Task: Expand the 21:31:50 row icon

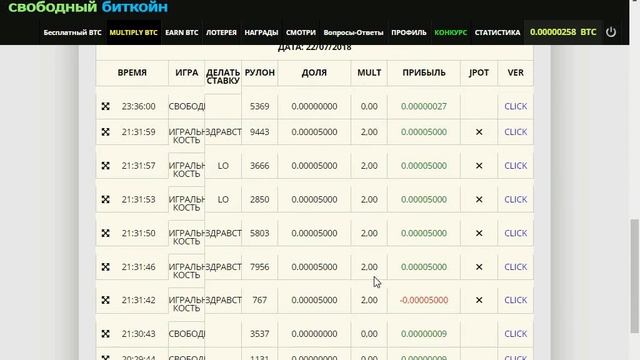Action: tap(105, 233)
